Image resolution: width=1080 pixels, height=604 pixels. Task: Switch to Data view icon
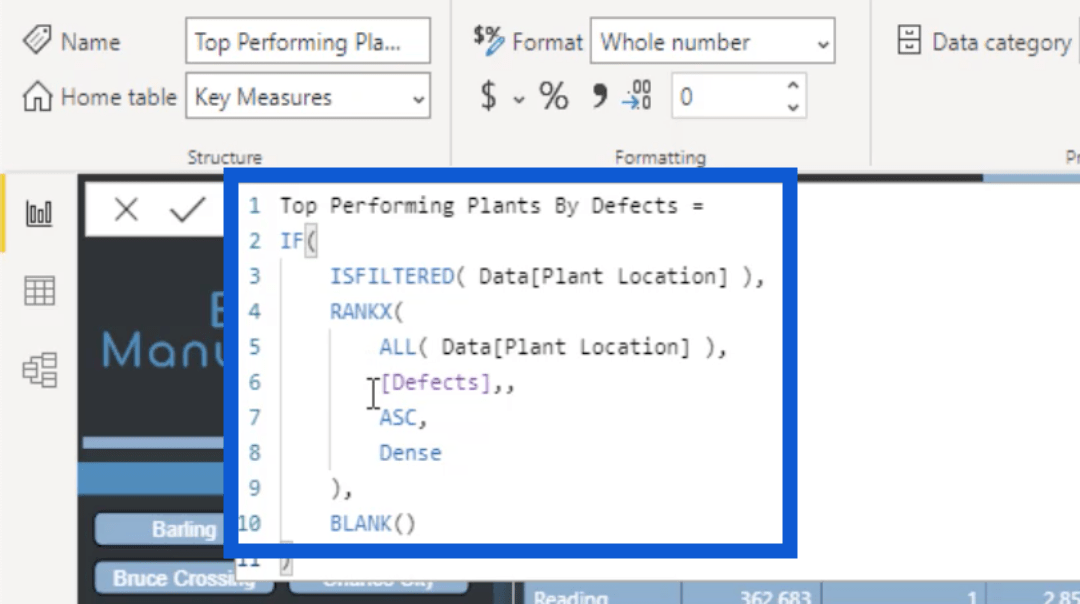coord(39,291)
